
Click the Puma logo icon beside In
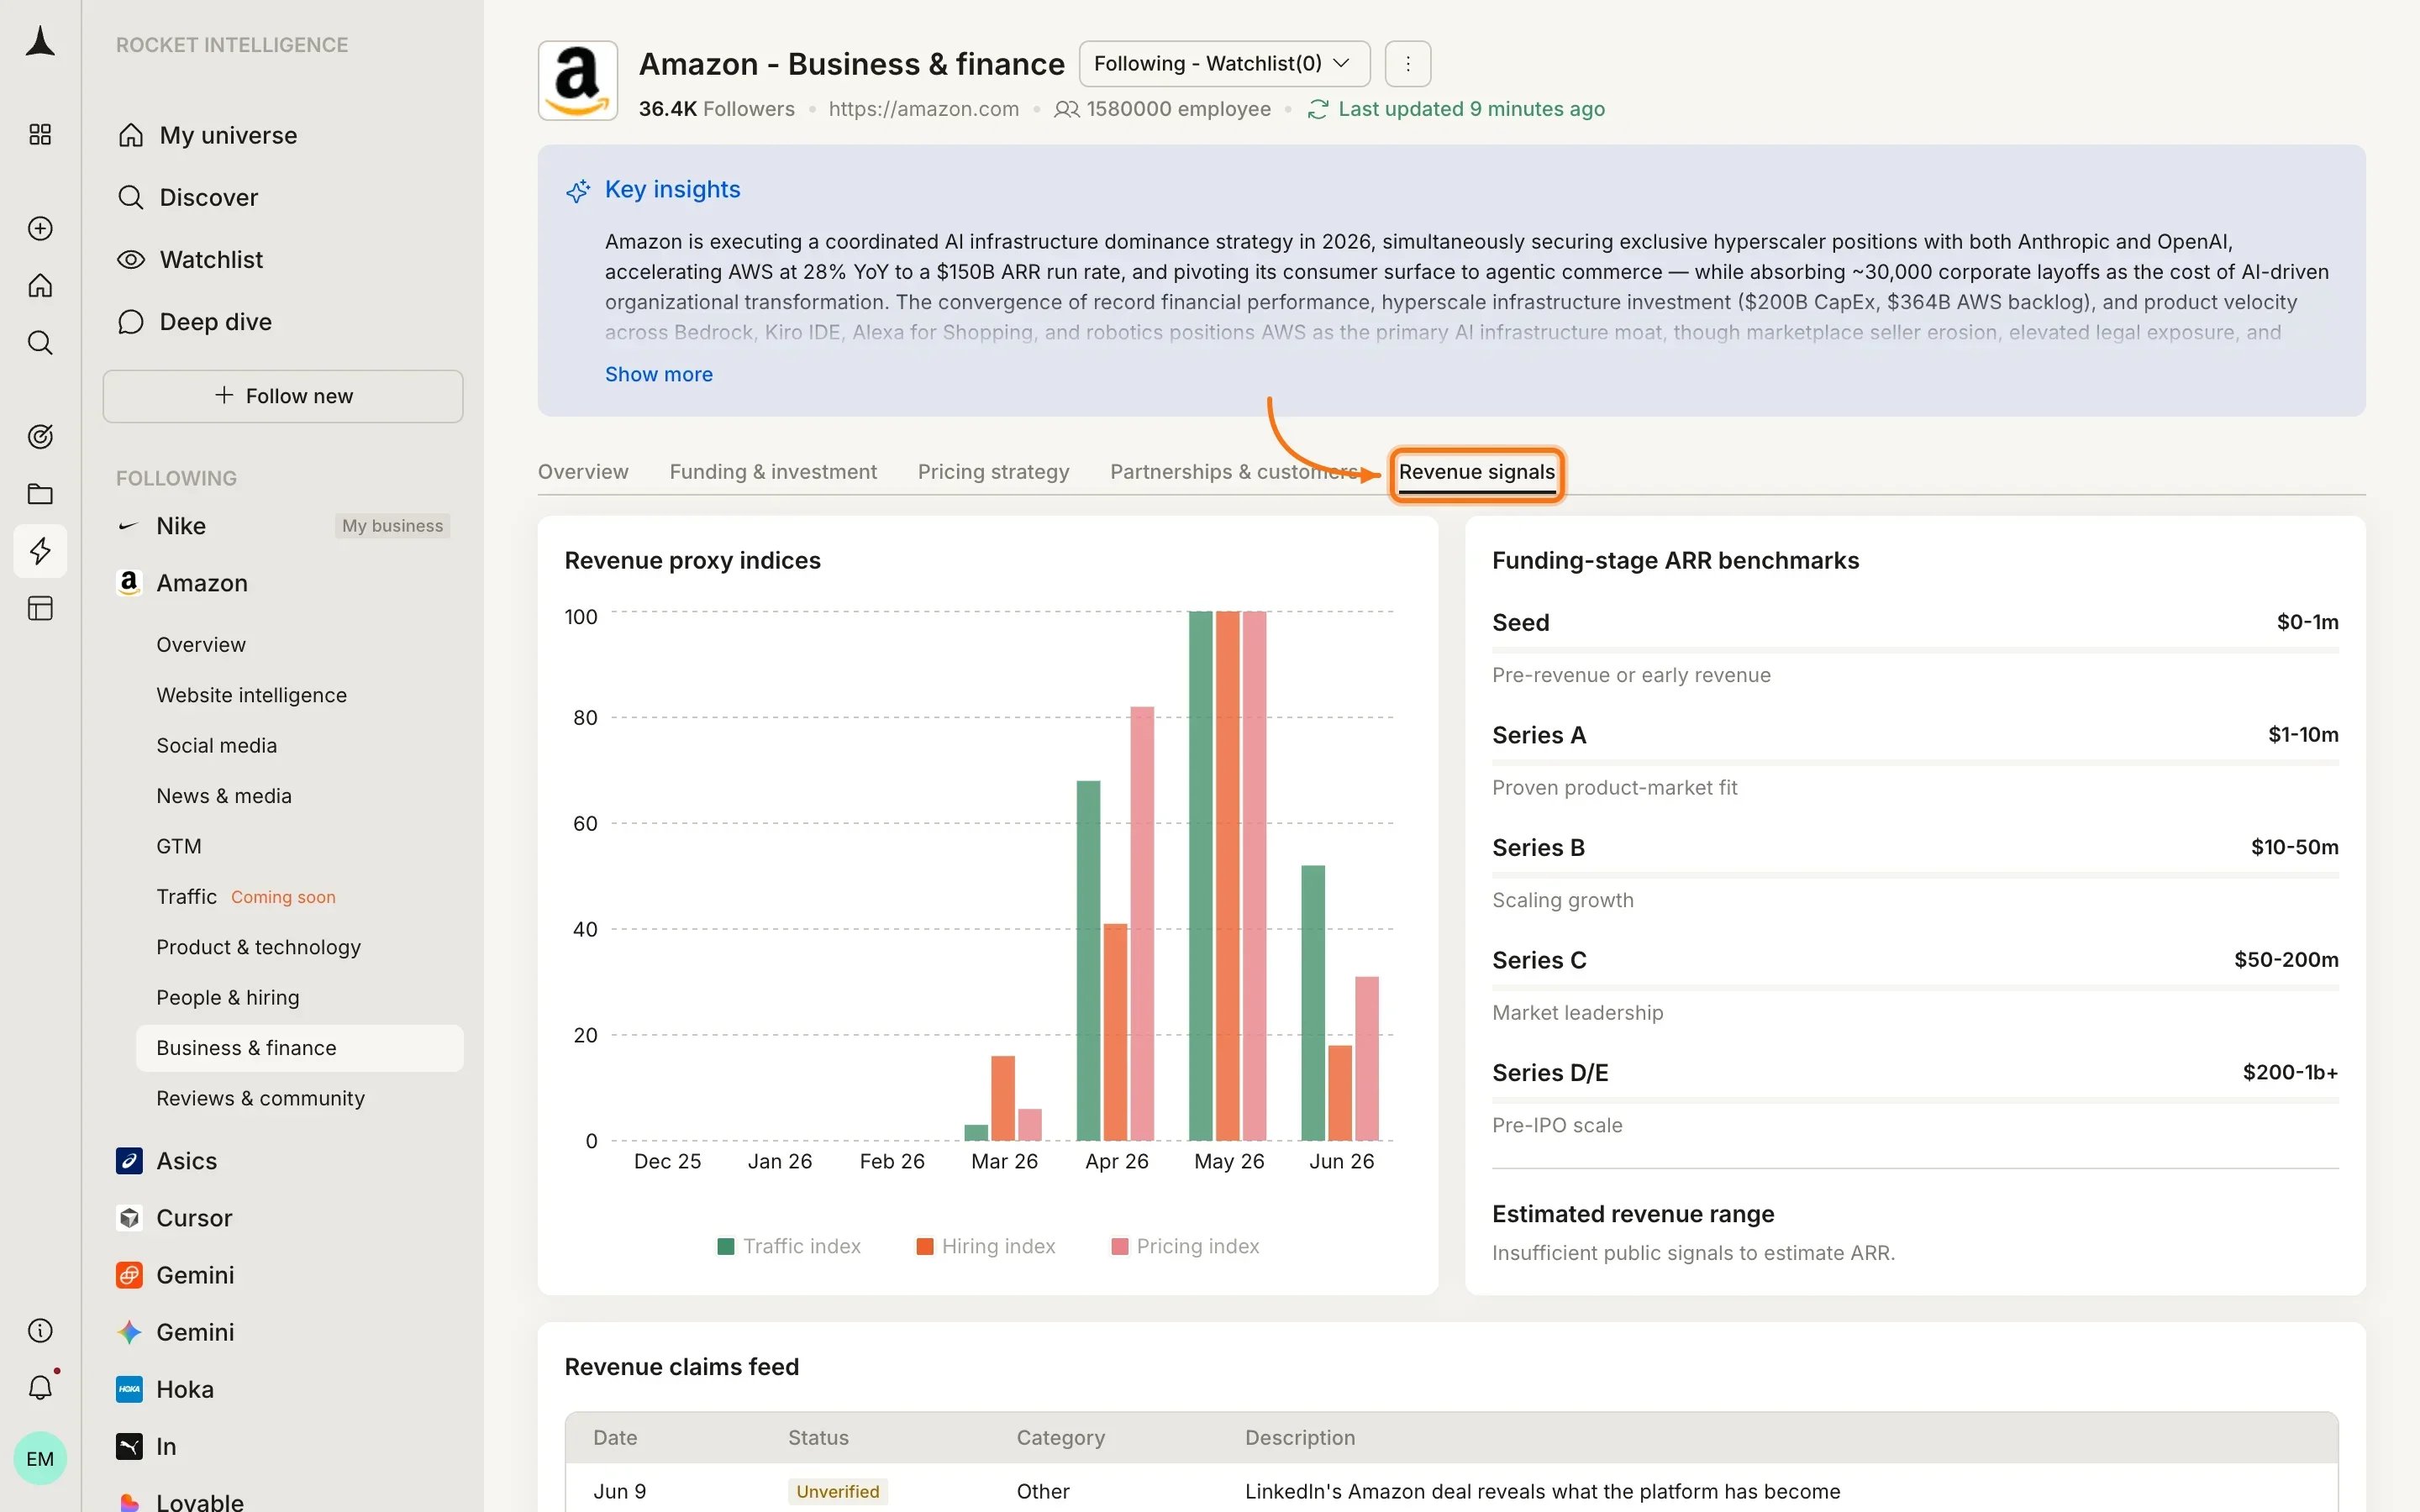129,1446
